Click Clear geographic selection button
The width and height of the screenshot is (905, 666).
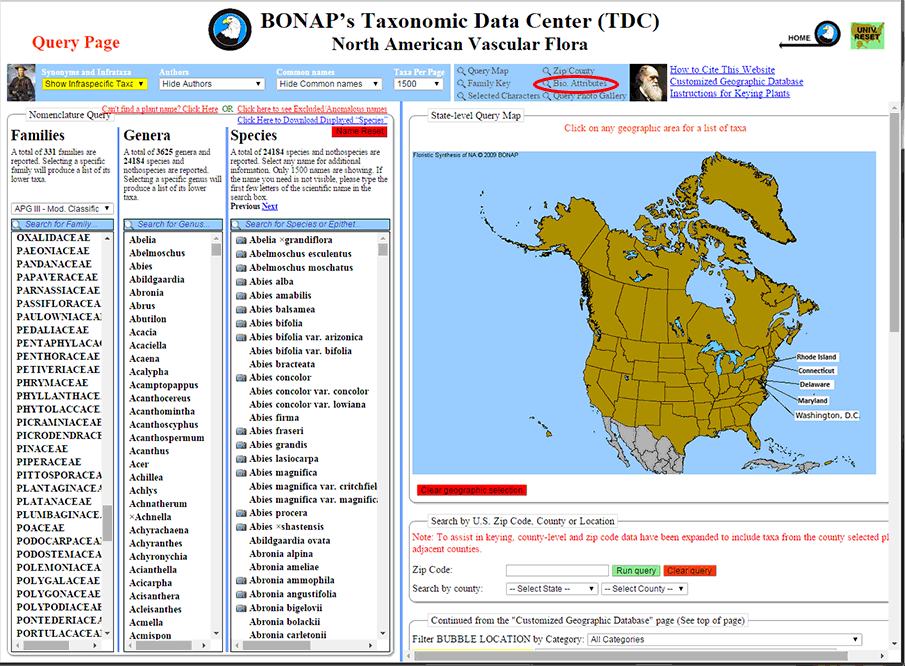click(x=472, y=490)
